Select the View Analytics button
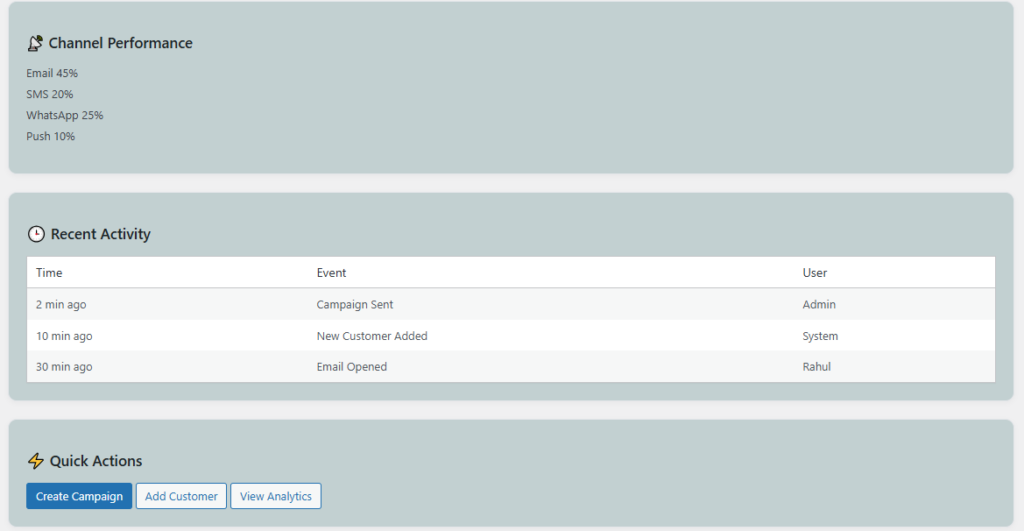The height and width of the screenshot is (531, 1024). (x=276, y=496)
